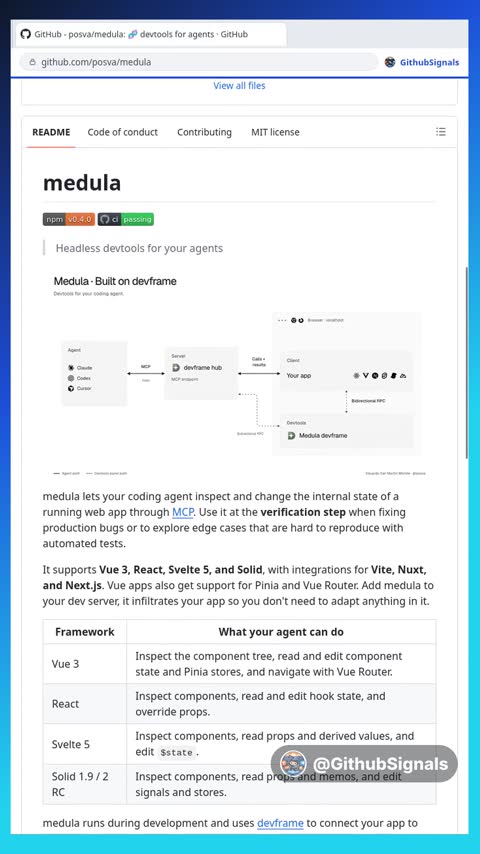The width and height of the screenshot is (480, 854).
Task: Open the devframe hyperlink
Action: [280, 822]
